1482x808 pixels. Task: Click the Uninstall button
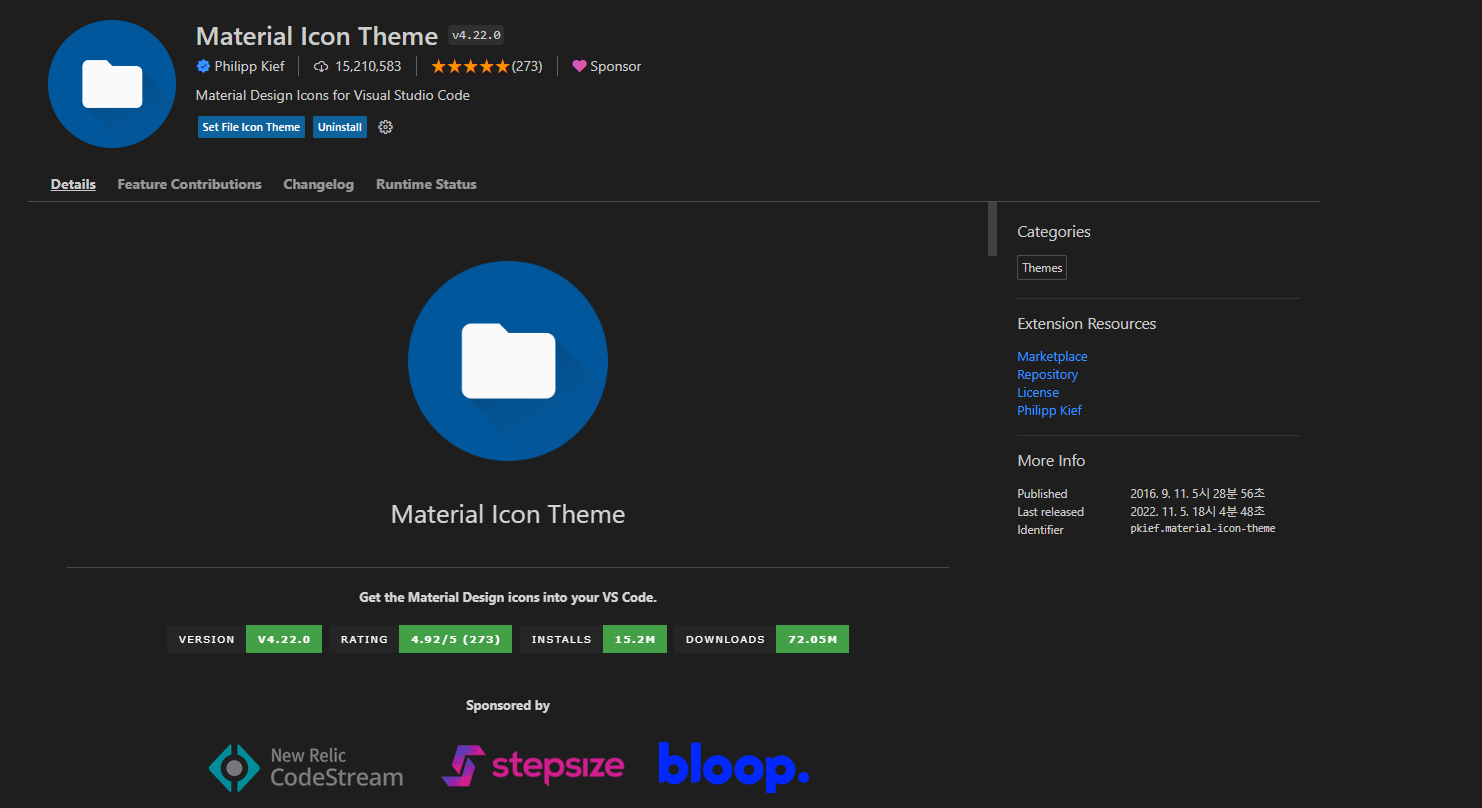point(340,127)
